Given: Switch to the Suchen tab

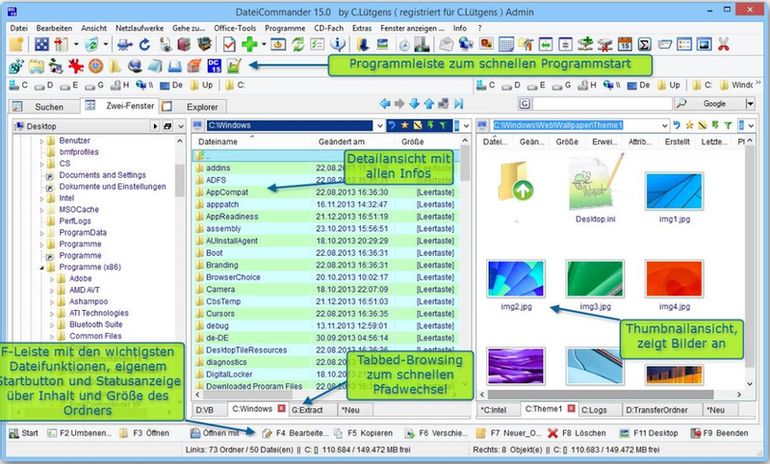Looking at the screenshot, I should click(x=44, y=107).
